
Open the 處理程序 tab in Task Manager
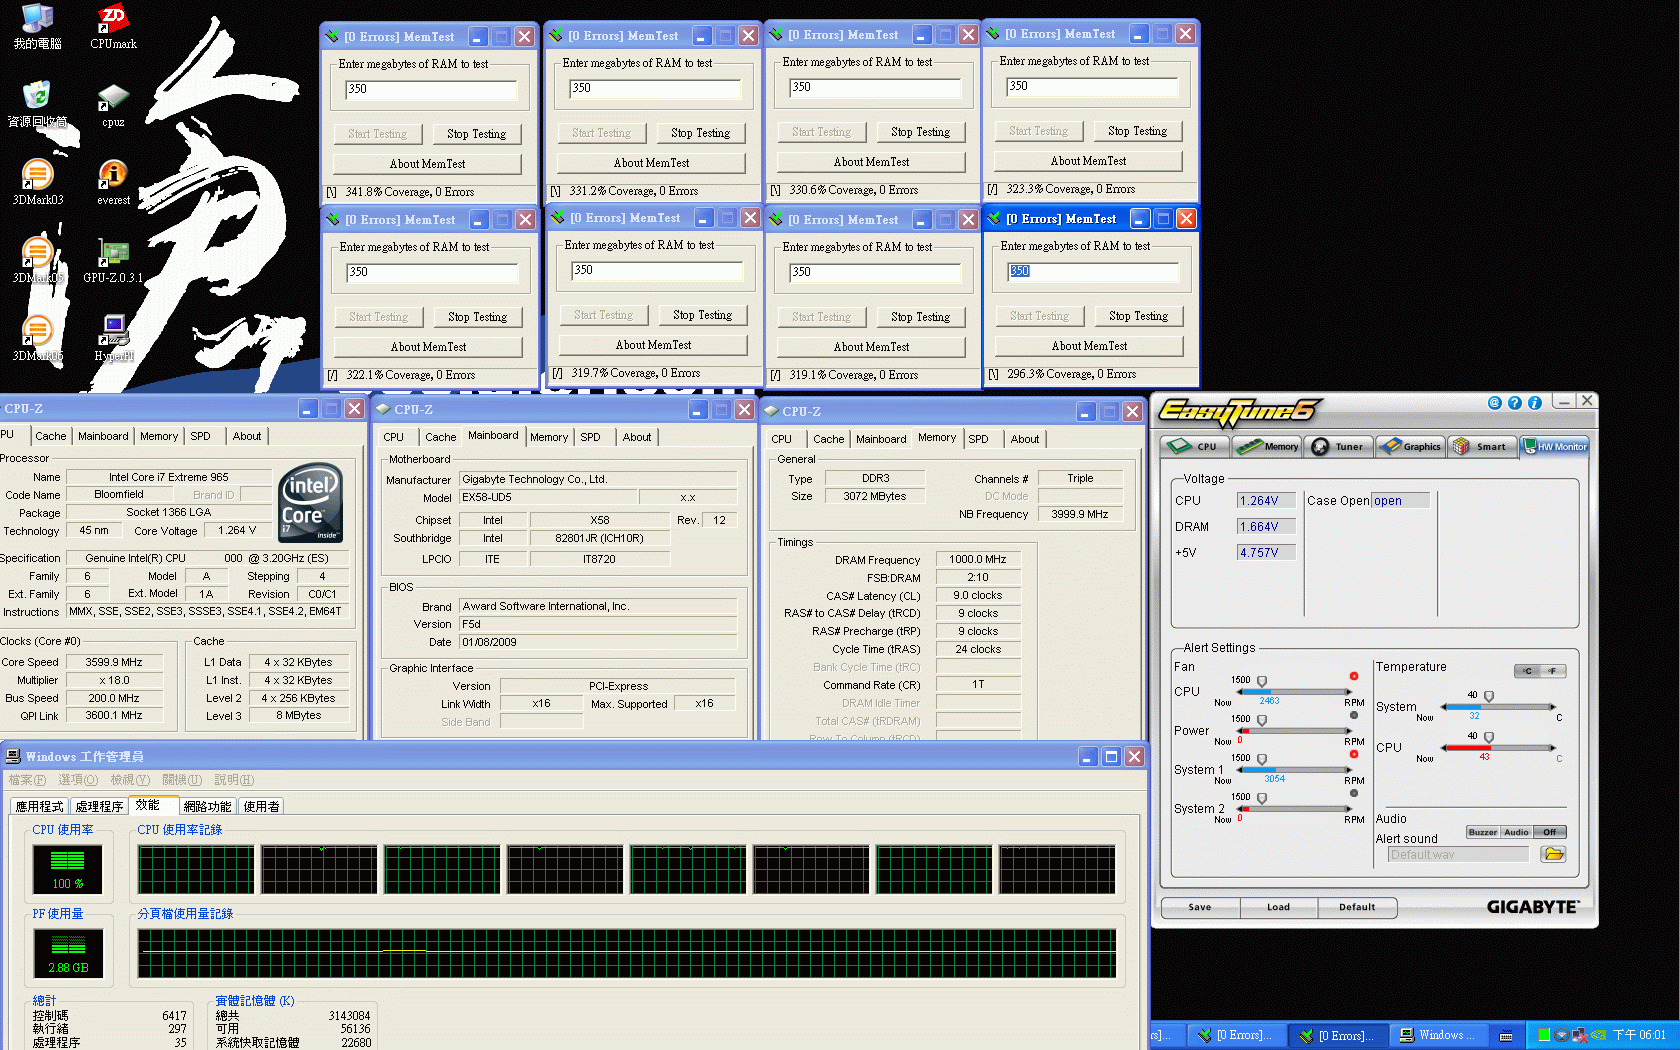(x=99, y=806)
